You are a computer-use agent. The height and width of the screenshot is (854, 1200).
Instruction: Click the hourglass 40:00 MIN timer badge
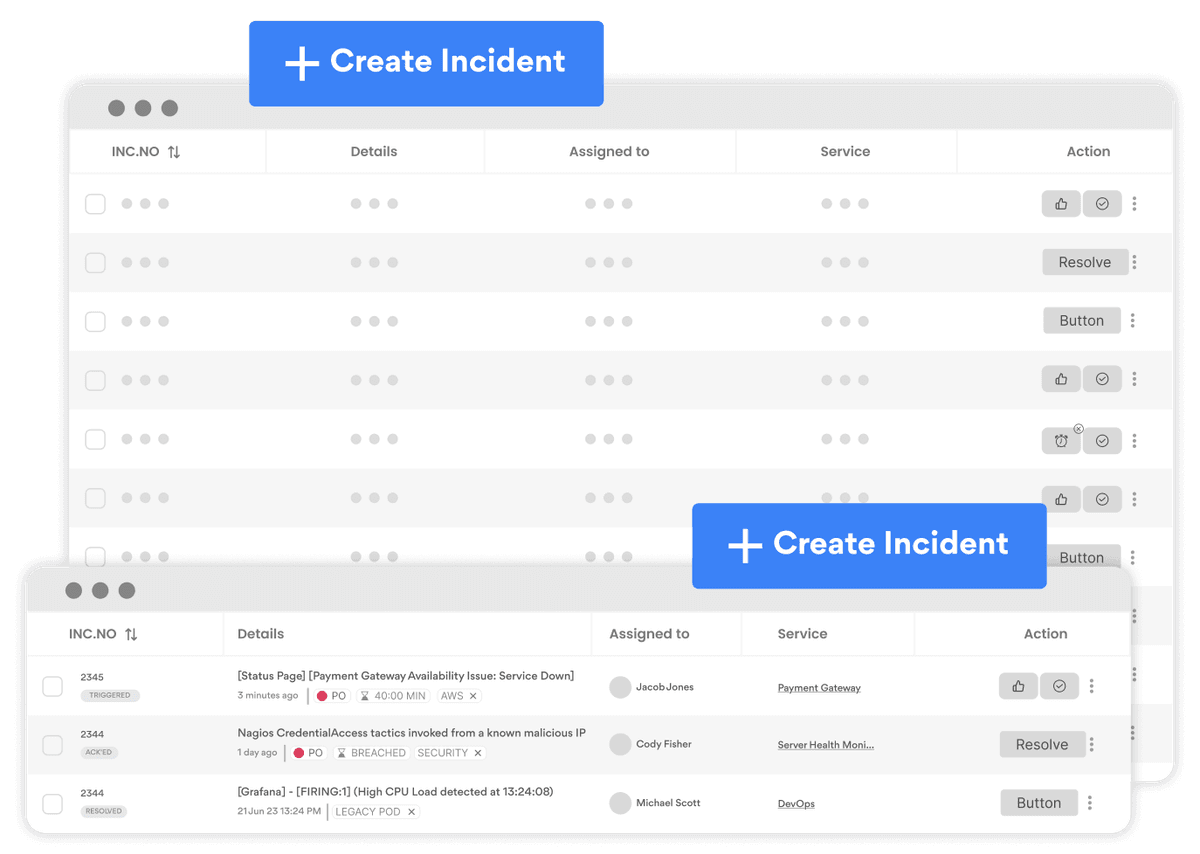point(392,695)
